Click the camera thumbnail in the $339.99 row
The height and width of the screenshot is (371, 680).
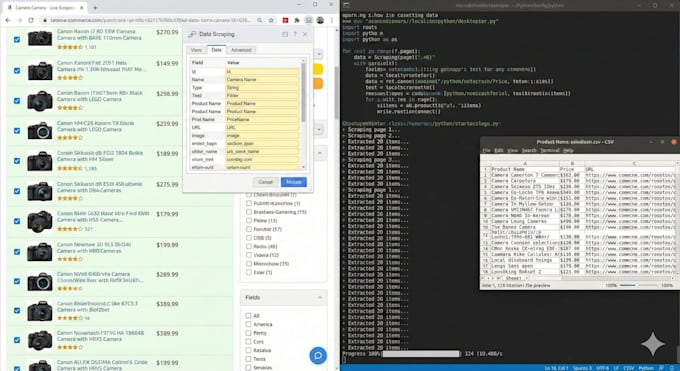click(x=40, y=312)
